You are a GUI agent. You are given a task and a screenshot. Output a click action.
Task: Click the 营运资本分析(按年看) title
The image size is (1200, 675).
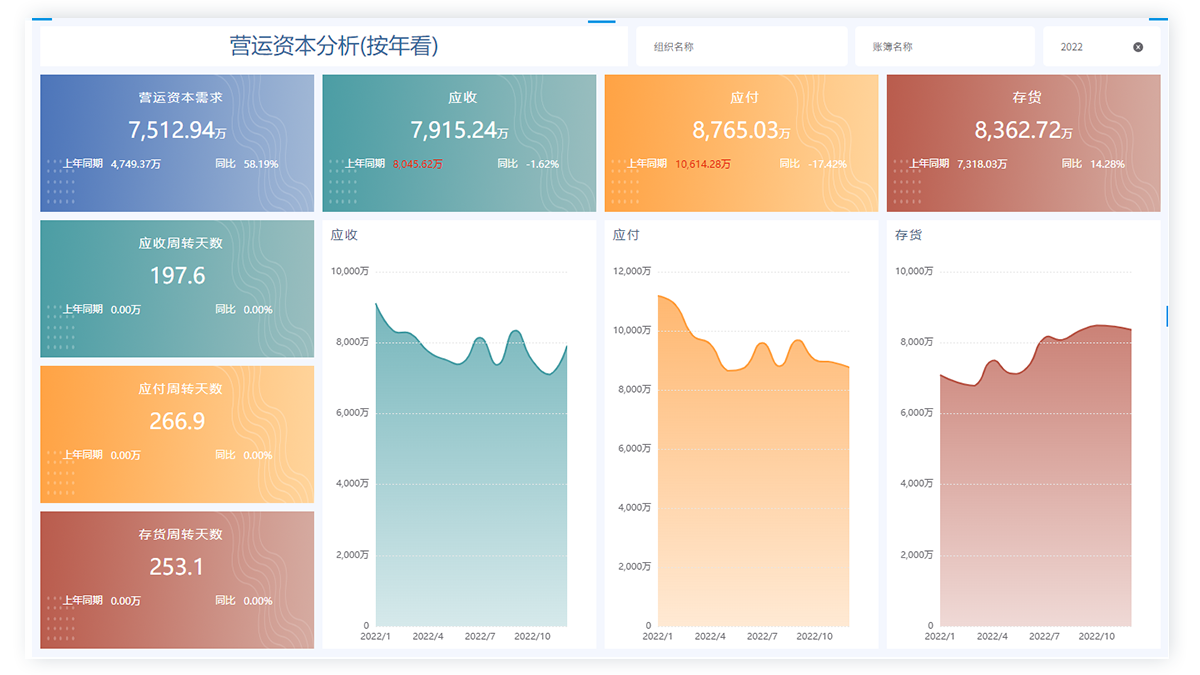coord(334,46)
